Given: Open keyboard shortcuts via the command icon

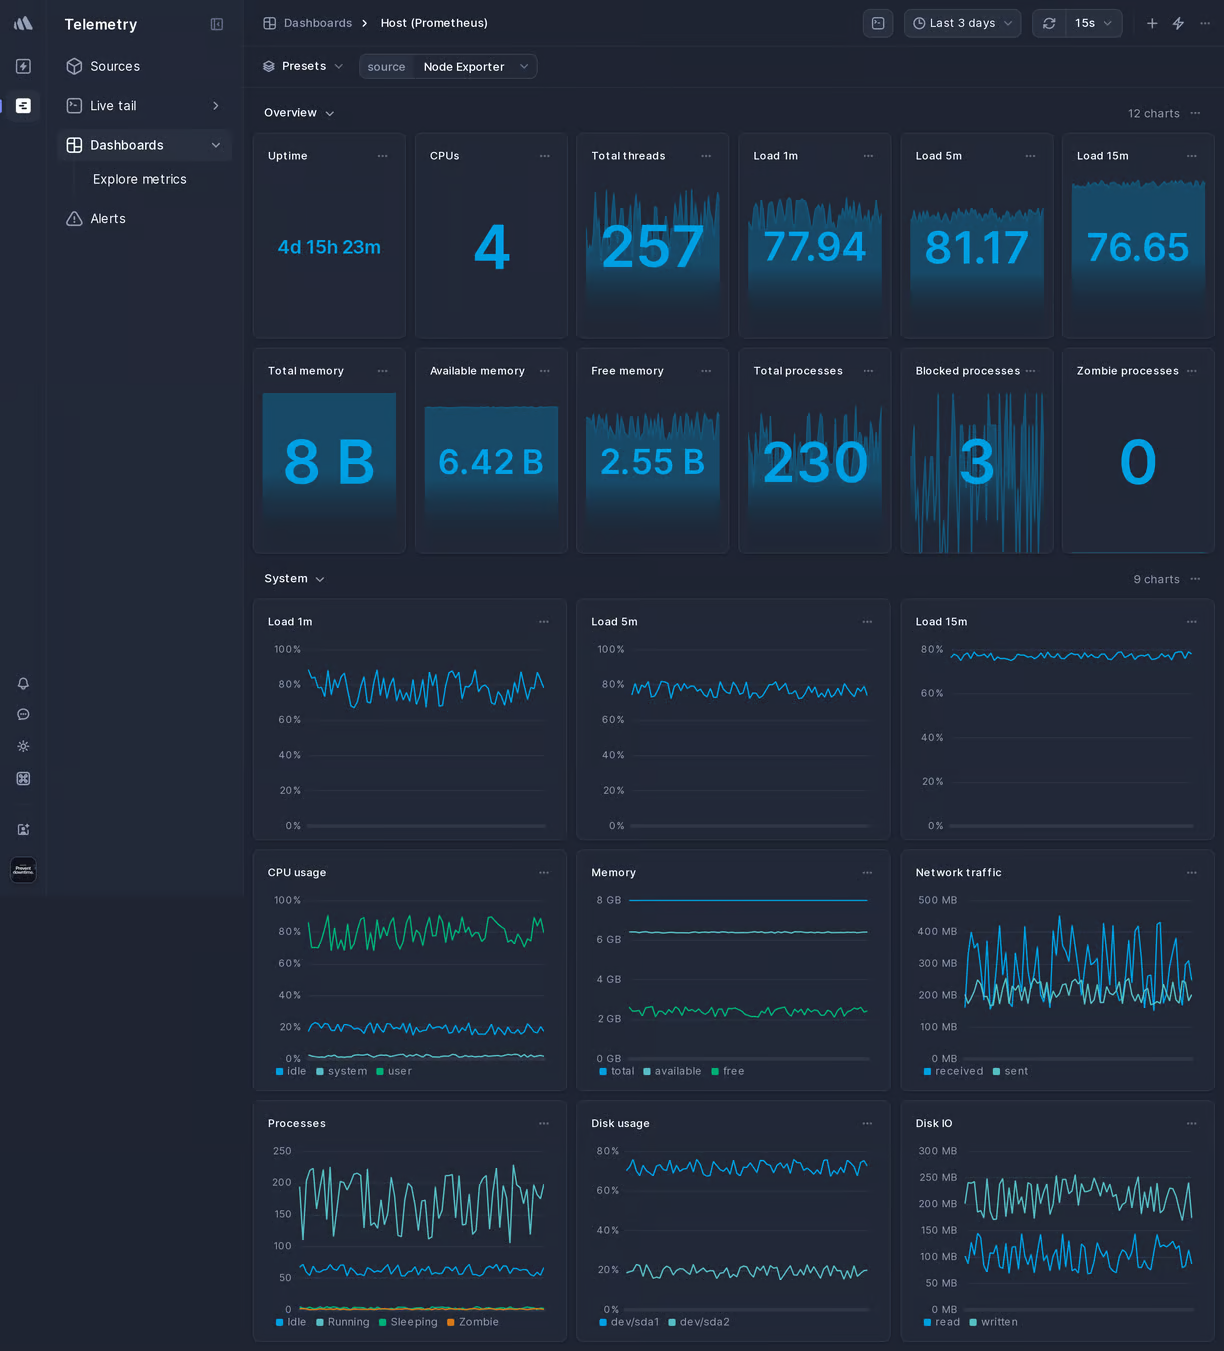Looking at the screenshot, I should click(23, 778).
